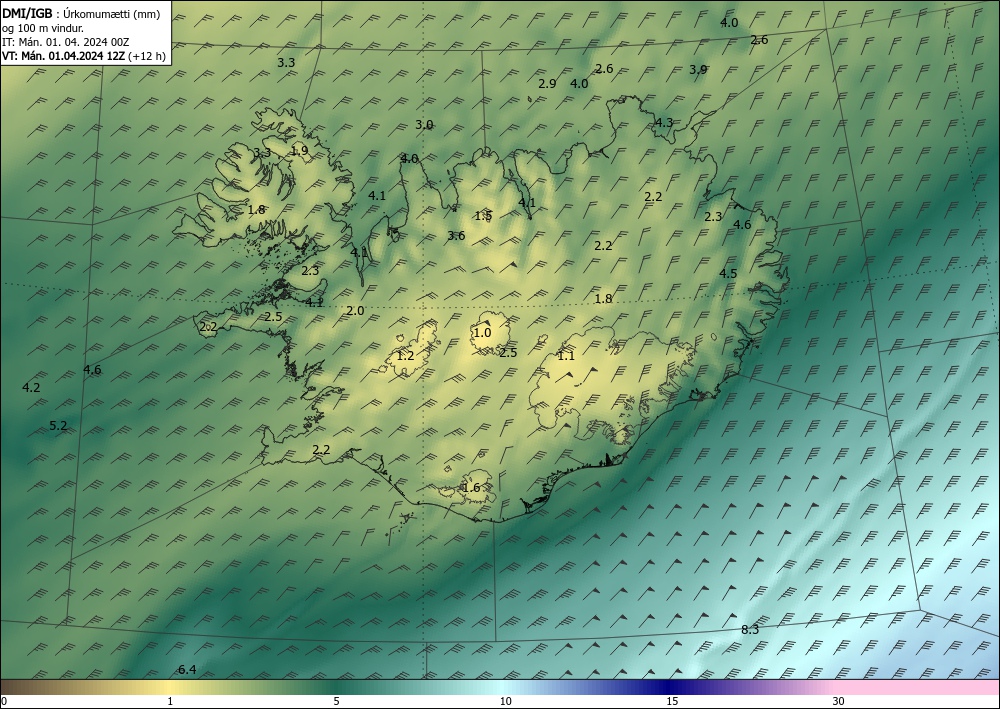This screenshot has width=1000, height=709.
Task: Click the 1.2 value on the map
Action: point(406,356)
